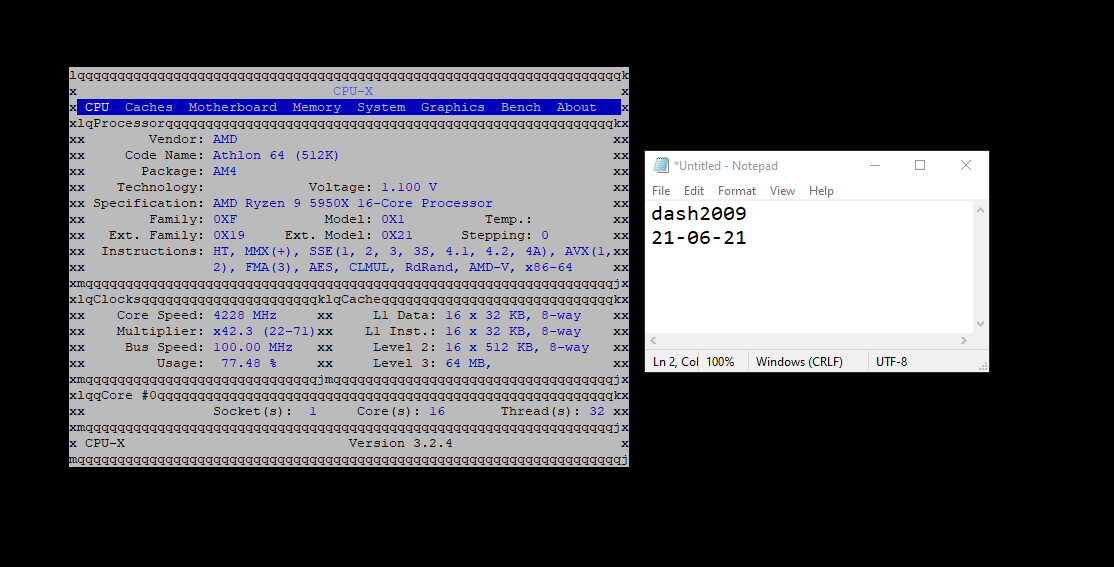Open the About tab in CPU-X
The image size is (1114, 567).
(576, 107)
